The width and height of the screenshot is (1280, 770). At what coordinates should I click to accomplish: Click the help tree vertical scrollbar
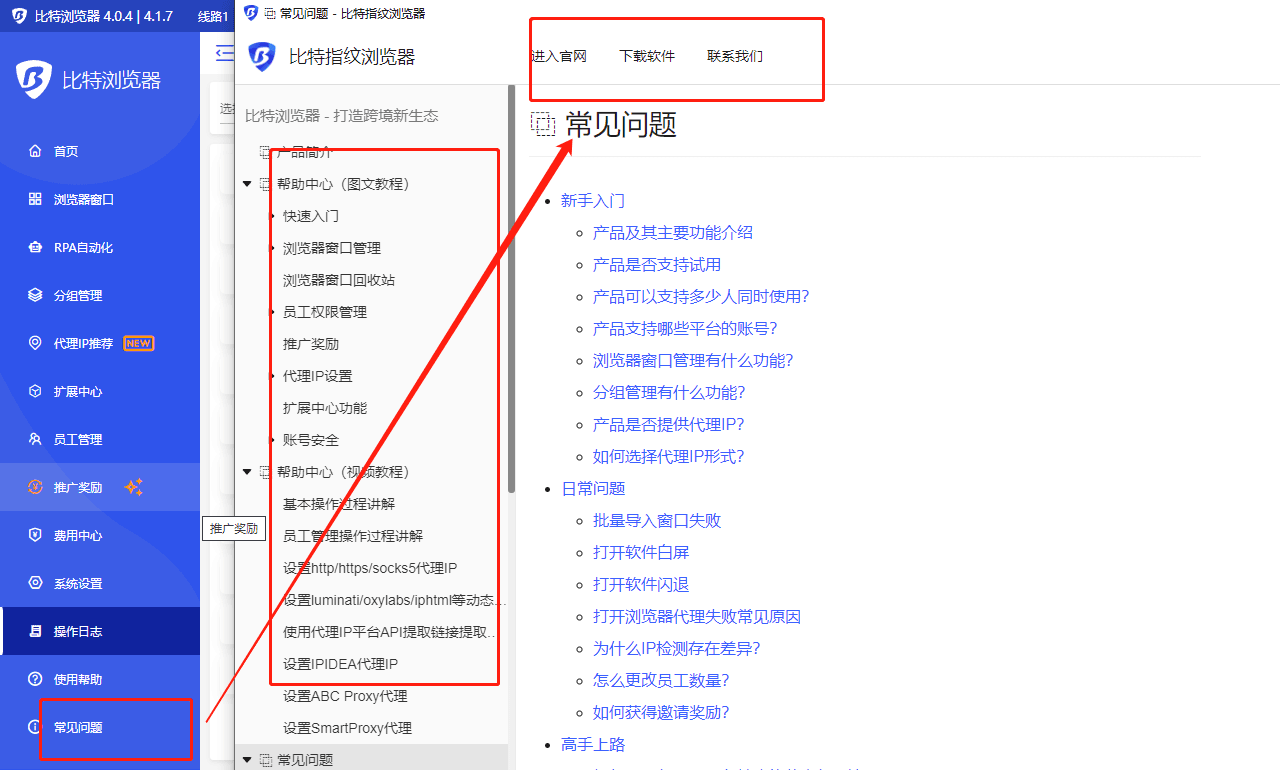[x=511, y=300]
